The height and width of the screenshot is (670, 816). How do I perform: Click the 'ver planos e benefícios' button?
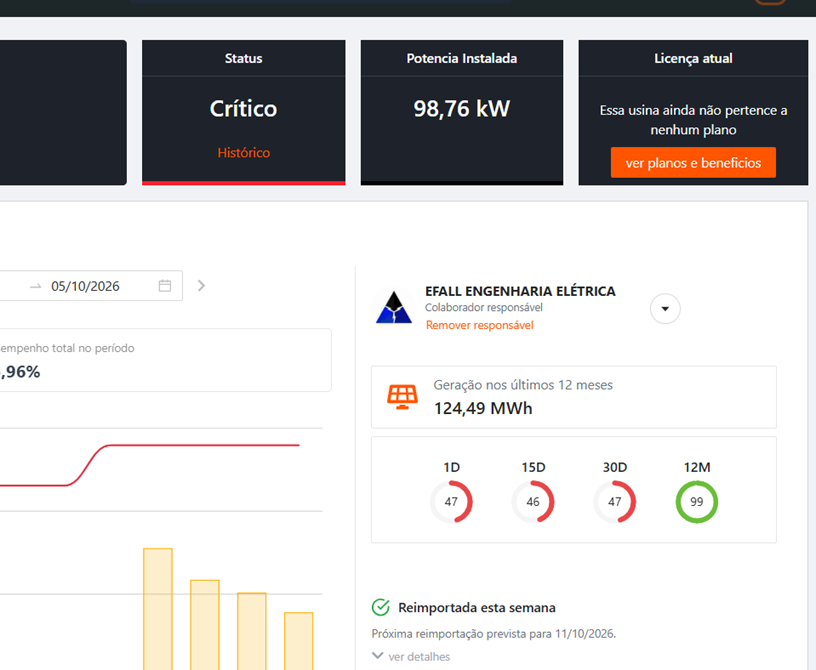point(693,162)
